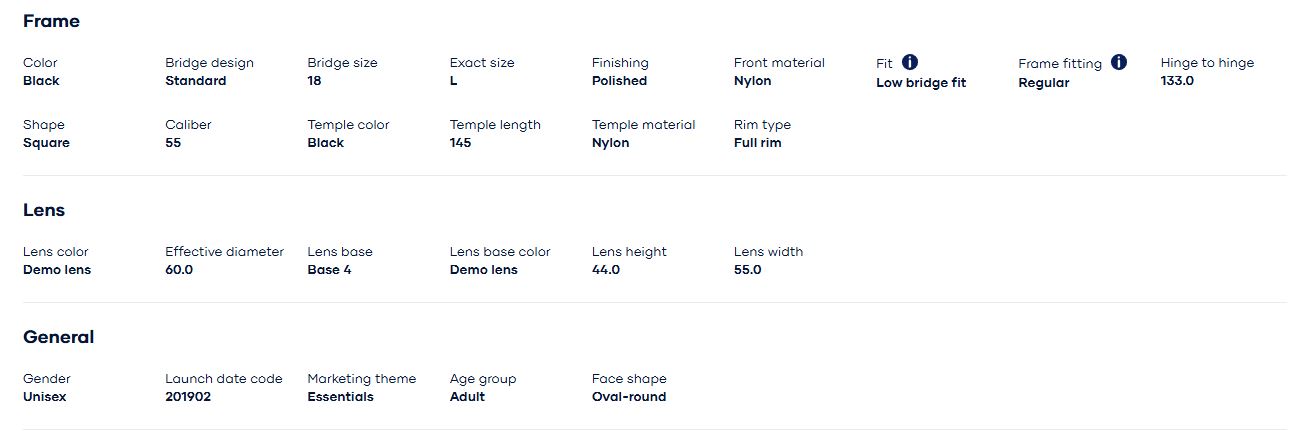Image resolution: width=1312 pixels, height=431 pixels.
Task: Select the Polished finishing value
Action: (x=619, y=81)
